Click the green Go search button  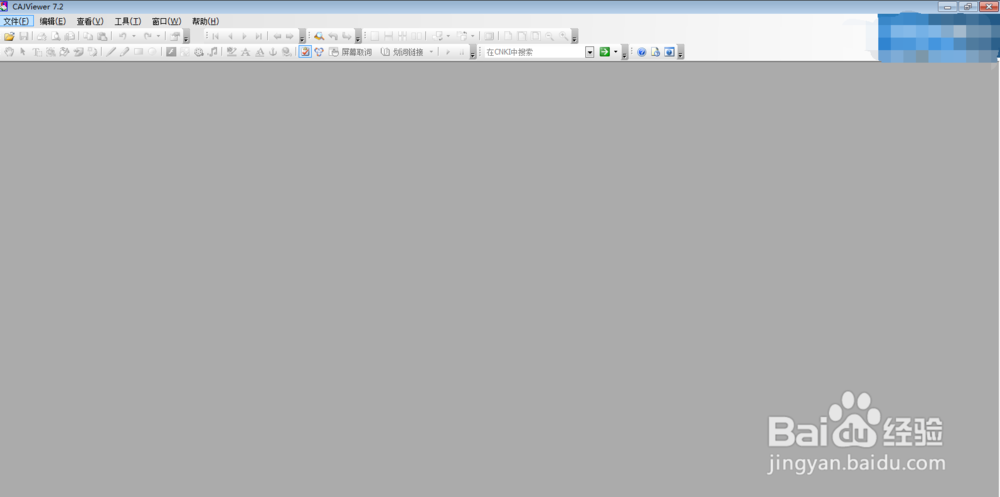point(605,52)
